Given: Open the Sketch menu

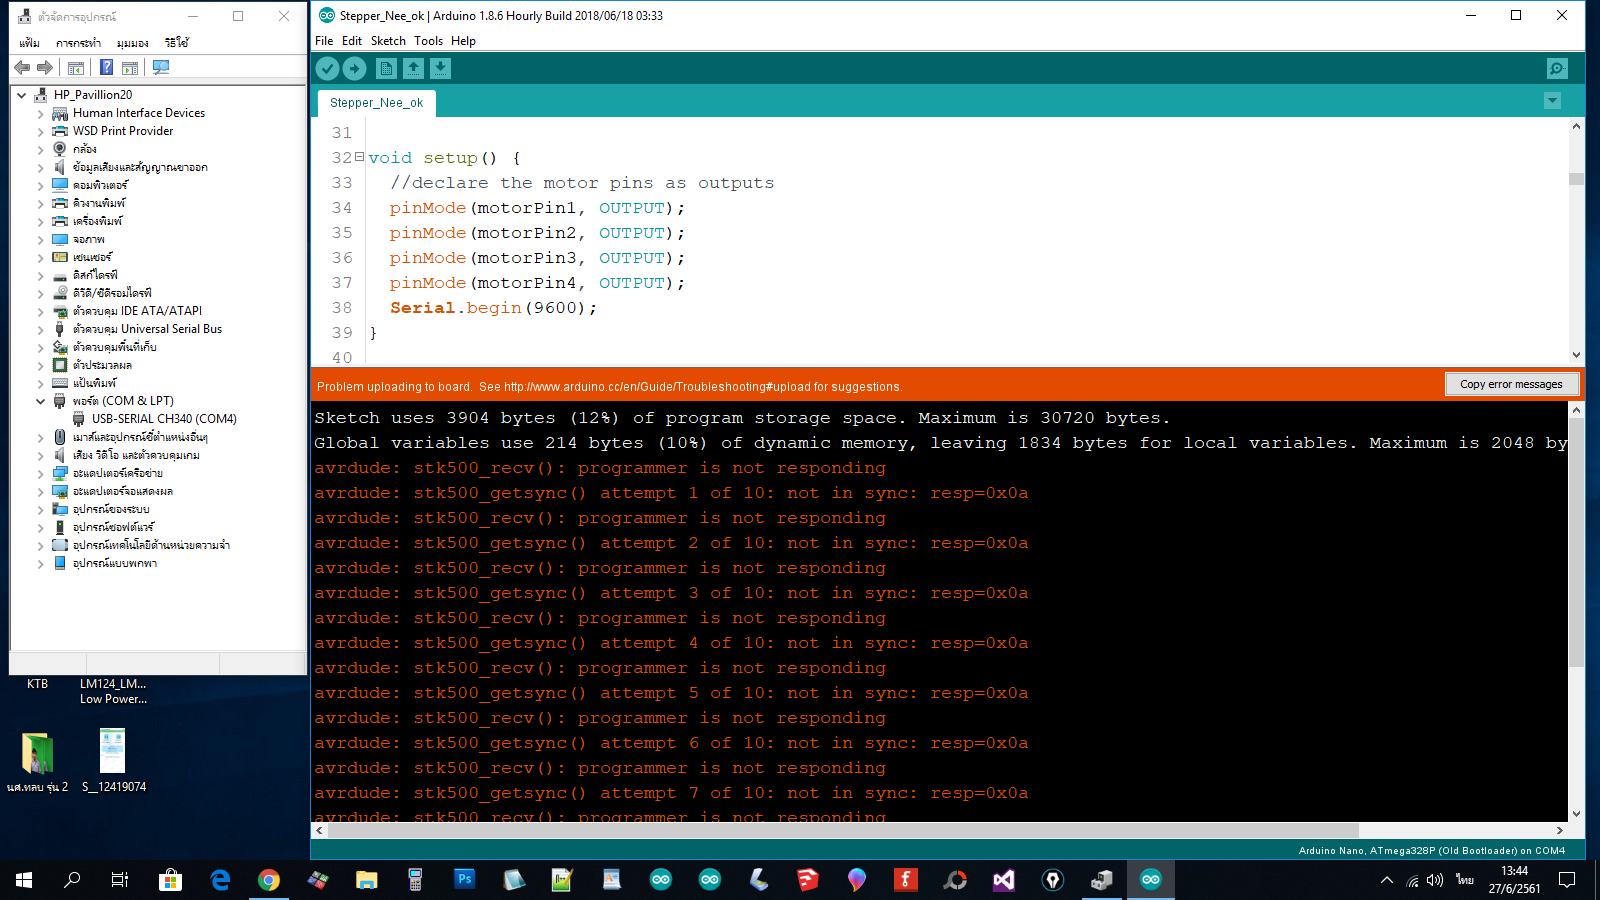Looking at the screenshot, I should coord(388,41).
